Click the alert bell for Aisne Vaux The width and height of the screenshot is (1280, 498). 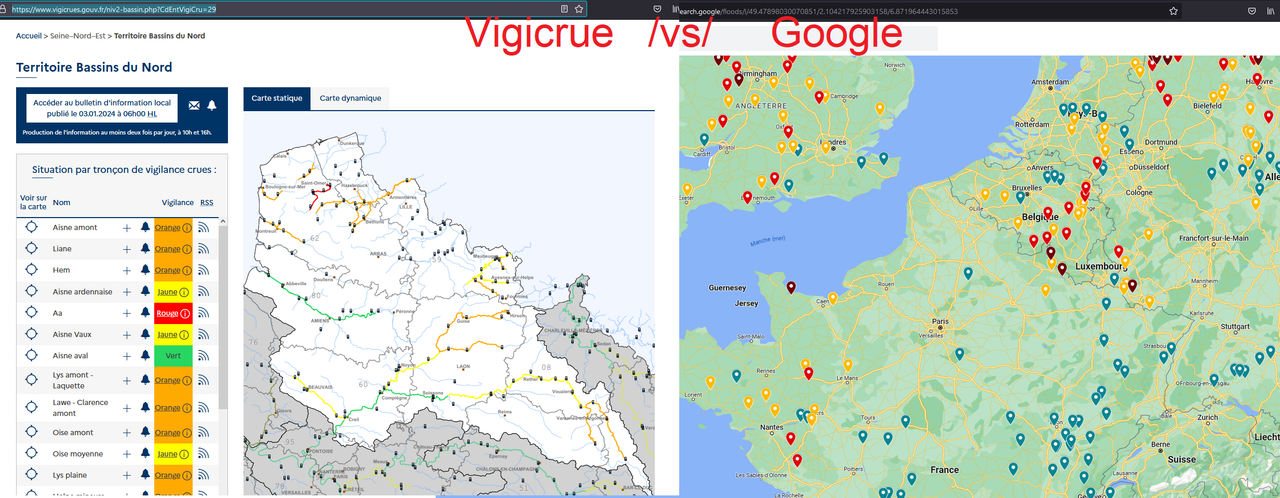tap(146, 334)
